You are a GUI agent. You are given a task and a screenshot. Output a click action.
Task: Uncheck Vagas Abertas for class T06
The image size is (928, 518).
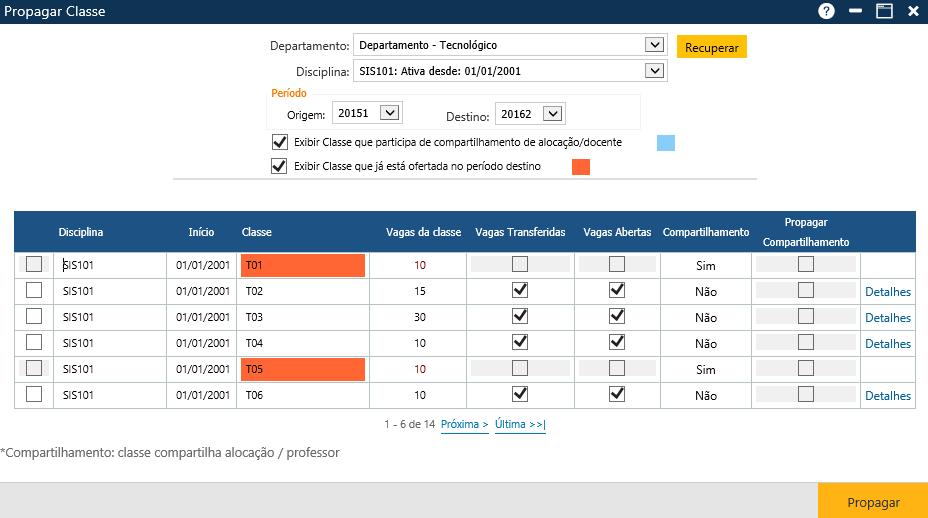point(617,394)
